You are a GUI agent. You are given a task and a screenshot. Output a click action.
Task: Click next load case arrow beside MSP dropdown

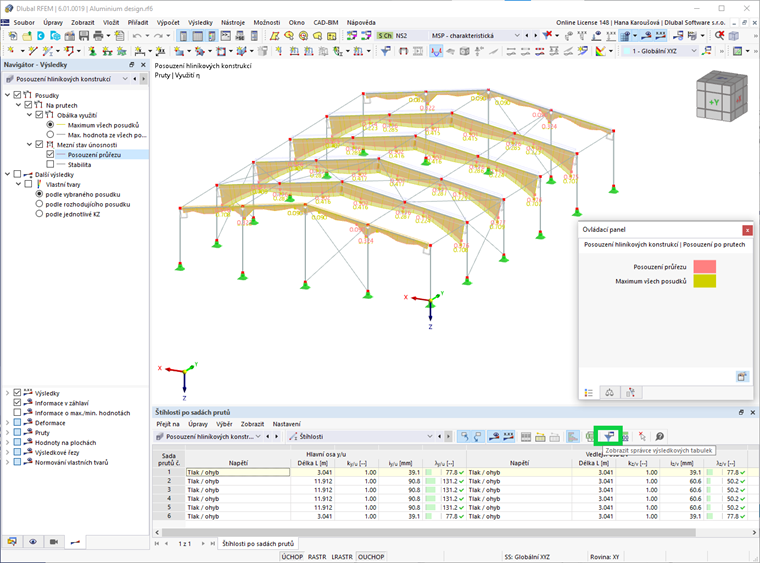536,35
